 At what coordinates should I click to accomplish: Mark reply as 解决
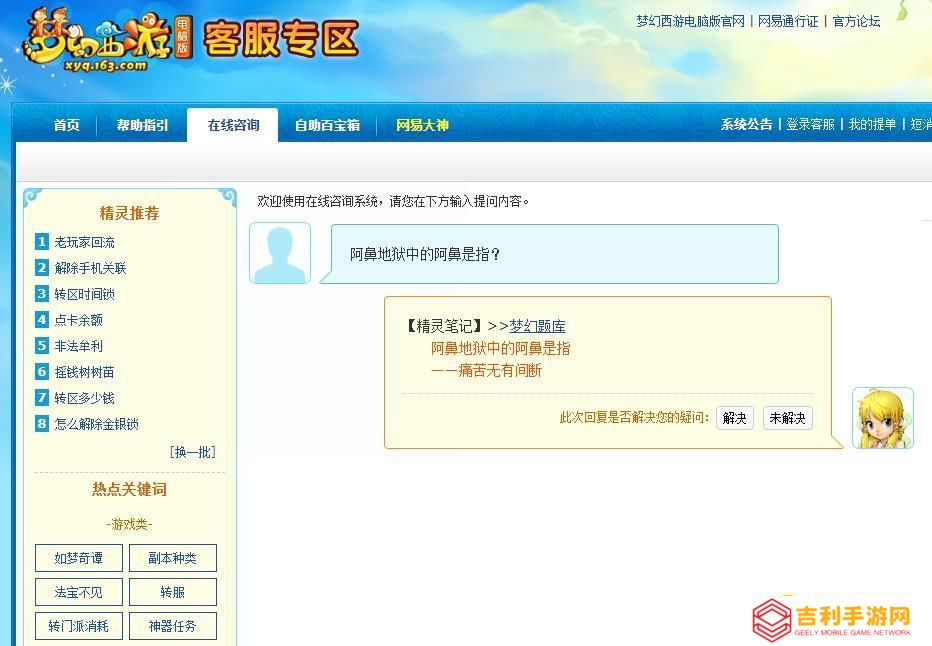[735, 418]
